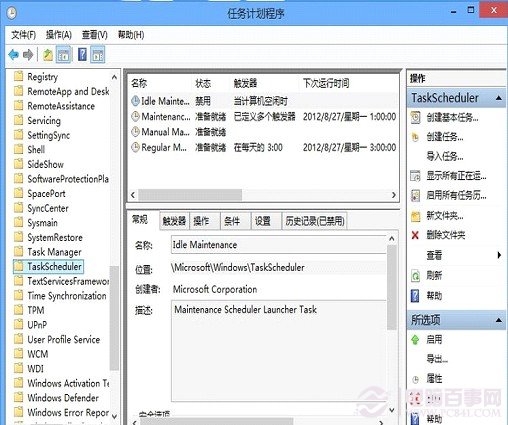Open the 操作(A) menu
This screenshot has width=508, height=425.
(x=59, y=35)
